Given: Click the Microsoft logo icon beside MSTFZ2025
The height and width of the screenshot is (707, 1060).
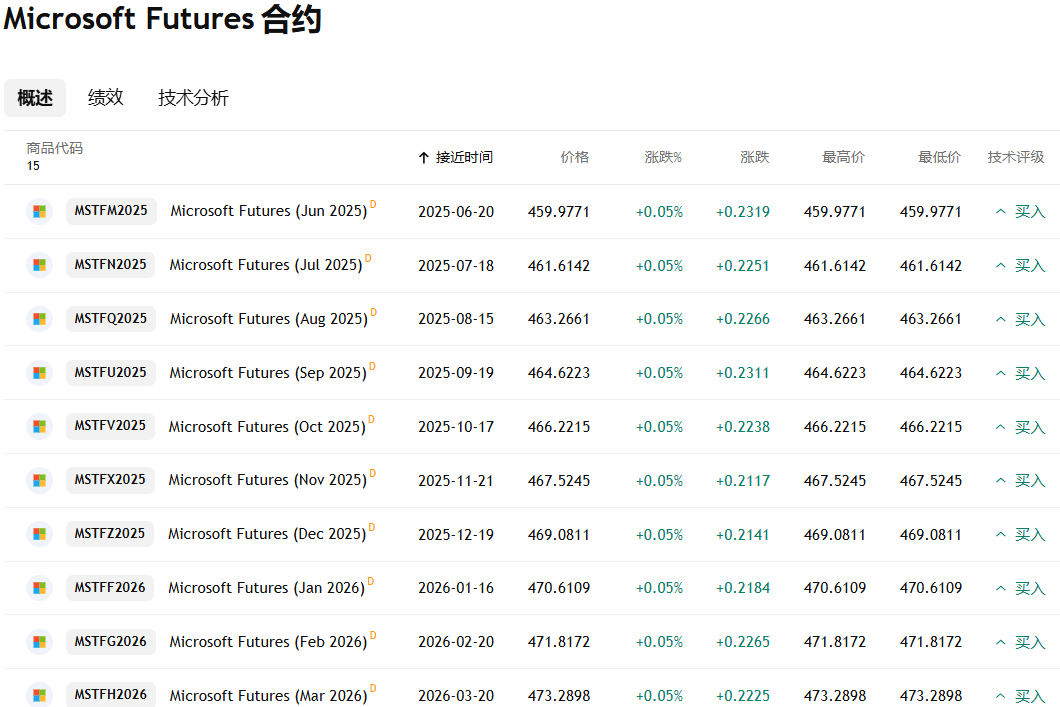Looking at the screenshot, I should [x=39, y=534].
